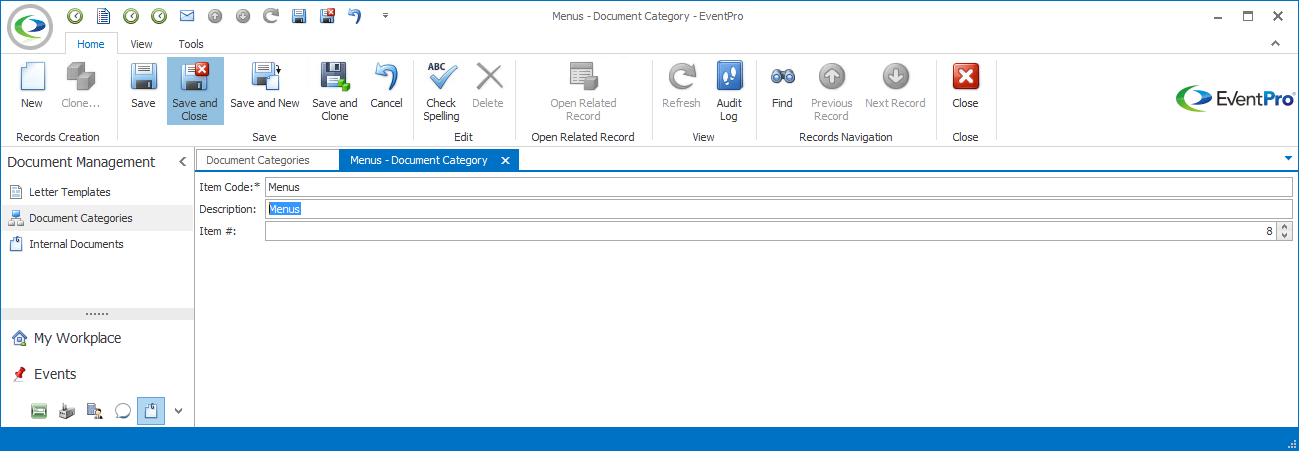Screen dimensions: 1299x451
Task: Click the speech bubble navigation icon
Action: 123,410
